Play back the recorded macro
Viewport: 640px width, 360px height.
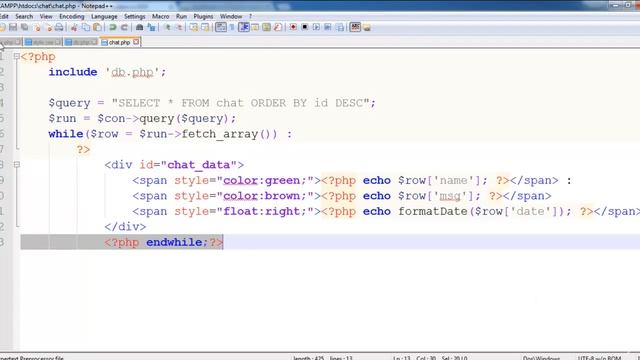click(x=316, y=27)
